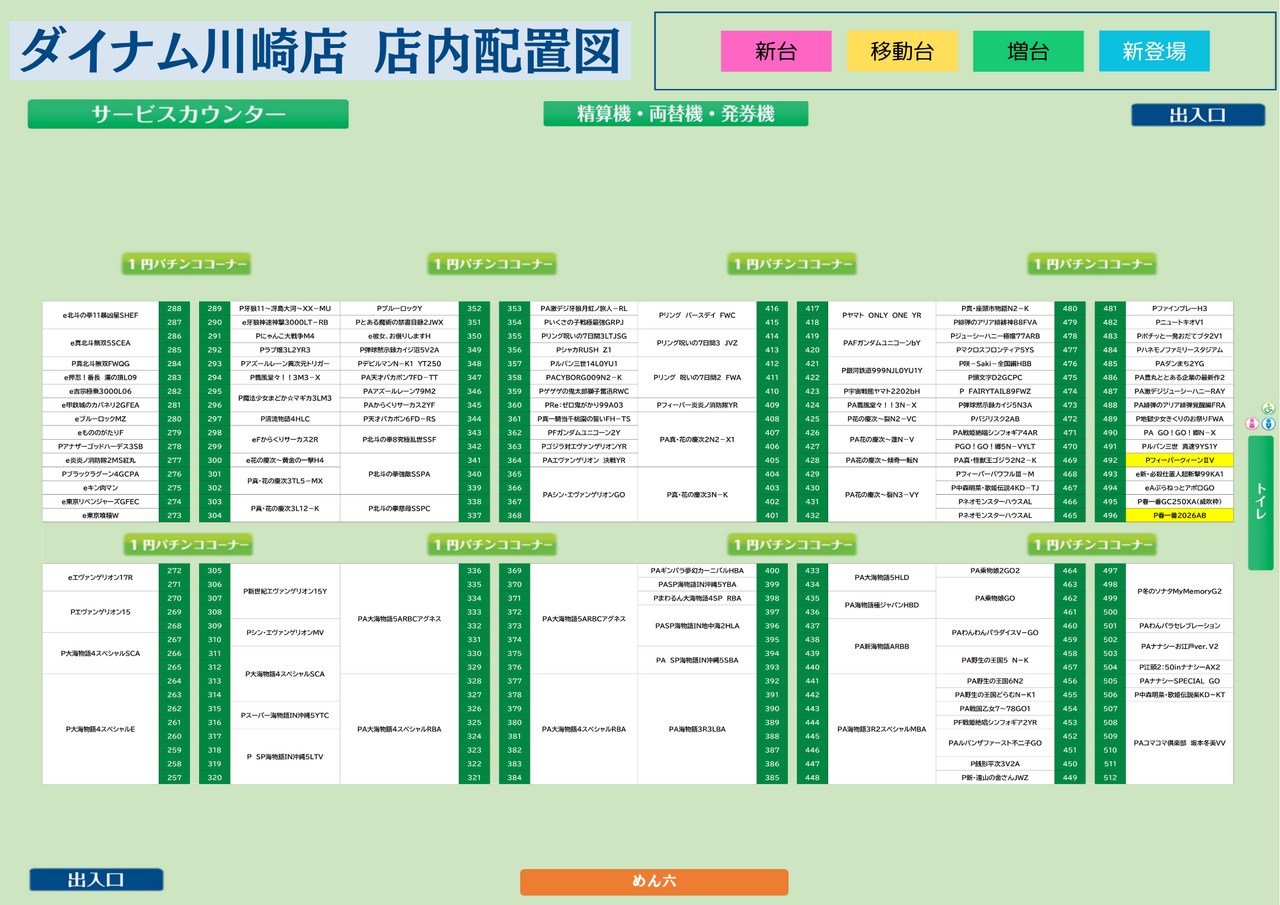Click the e真北斗無双5SCEA cell
Image resolution: width=1280 pixels, height=905 pixels.
(101, 343)
